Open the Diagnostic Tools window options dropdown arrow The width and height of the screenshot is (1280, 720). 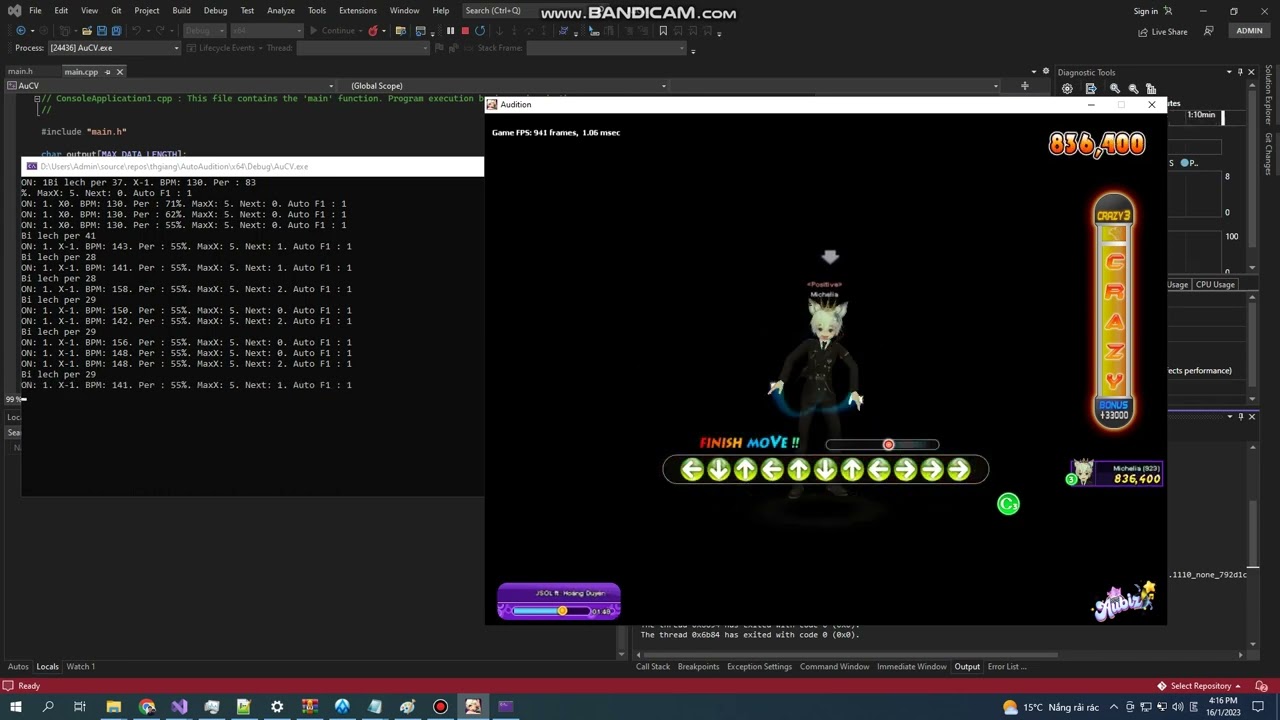(1229, 72)
